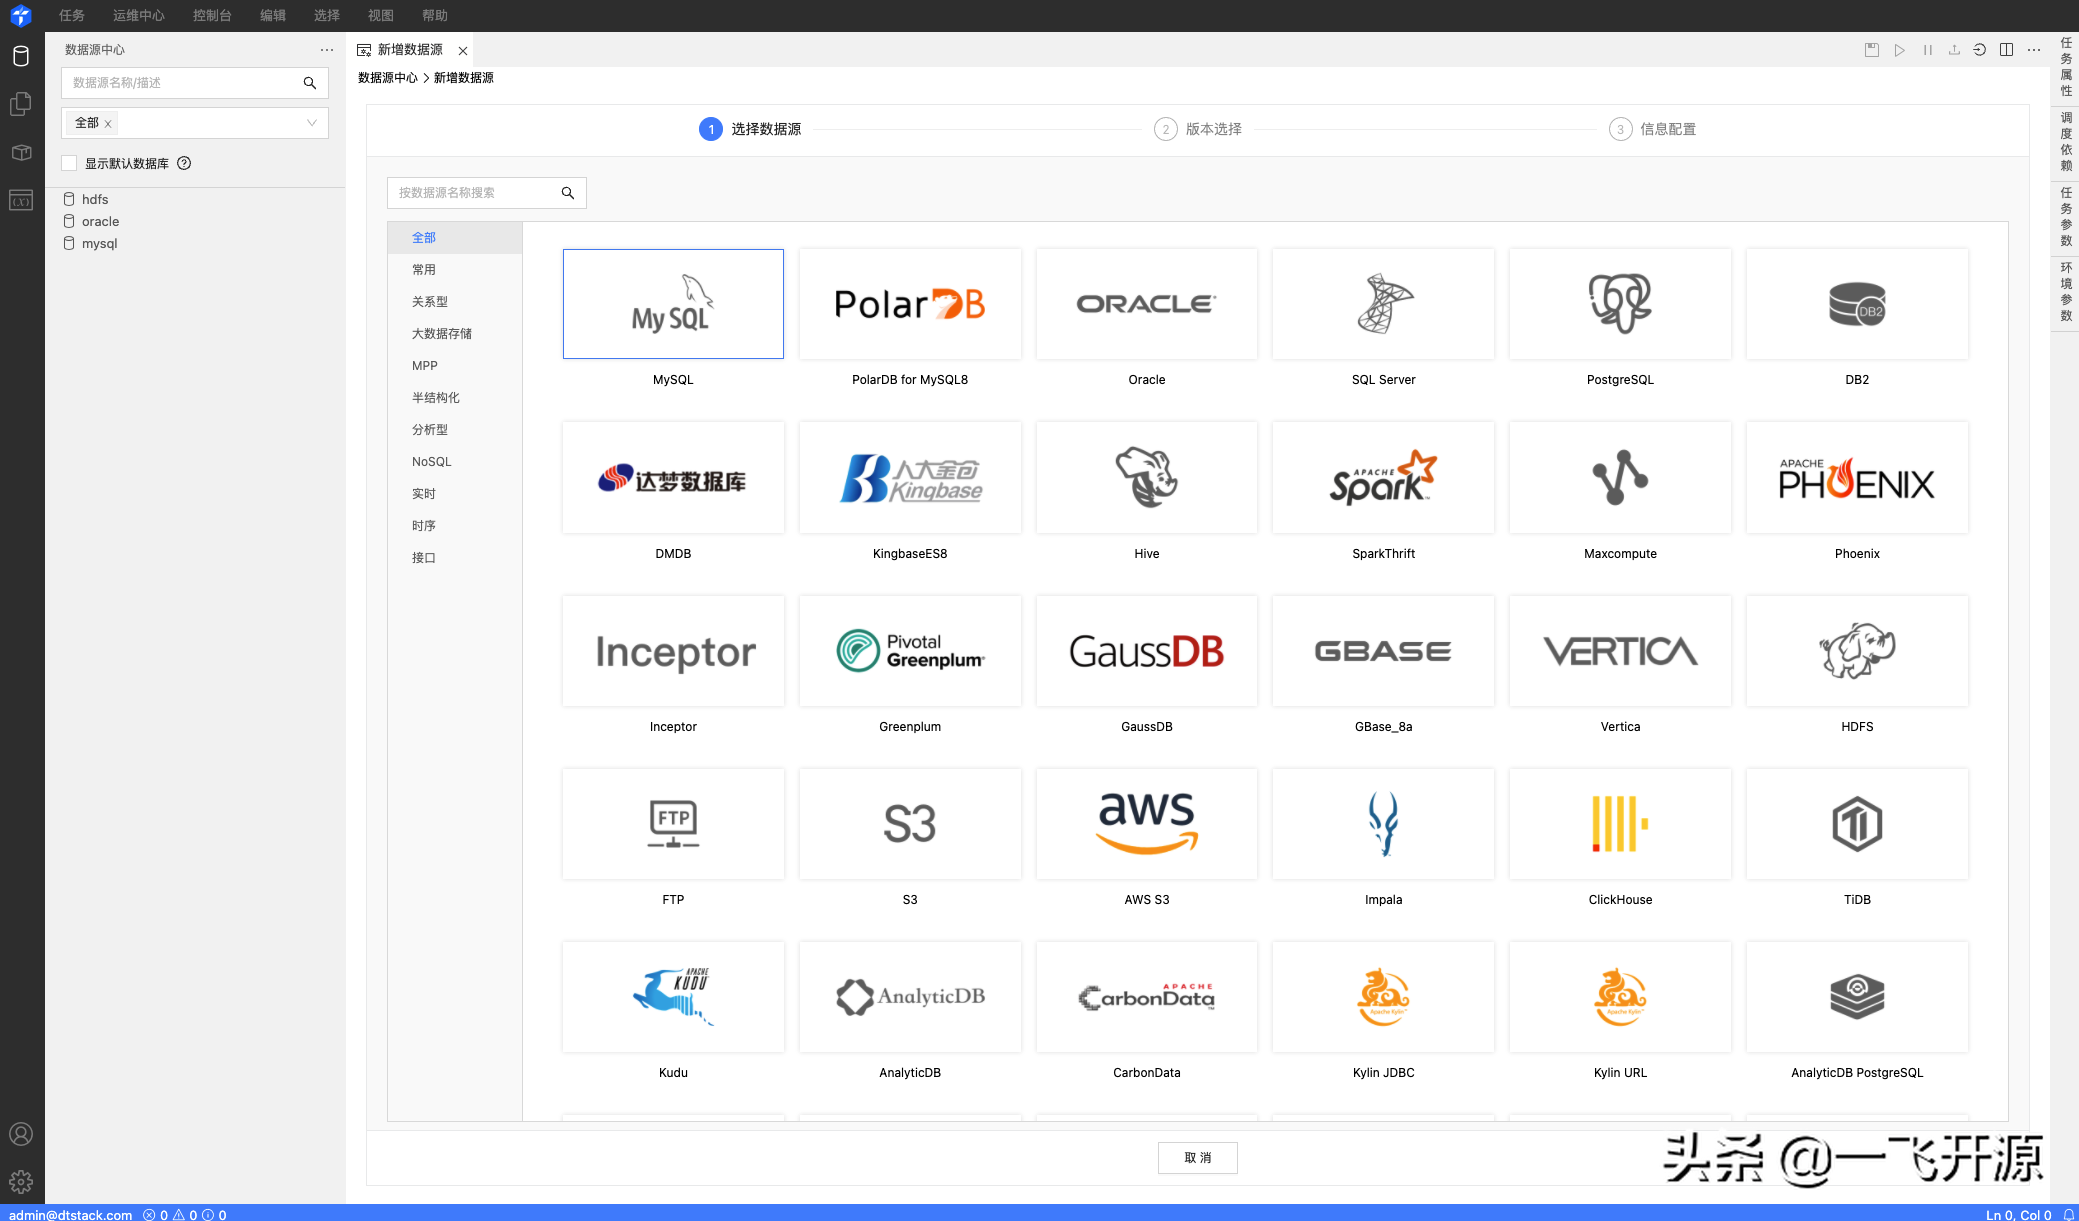This screenshot has width=2079, height=1221.
Task: Open the settings gear icon
Action: 21,1182
